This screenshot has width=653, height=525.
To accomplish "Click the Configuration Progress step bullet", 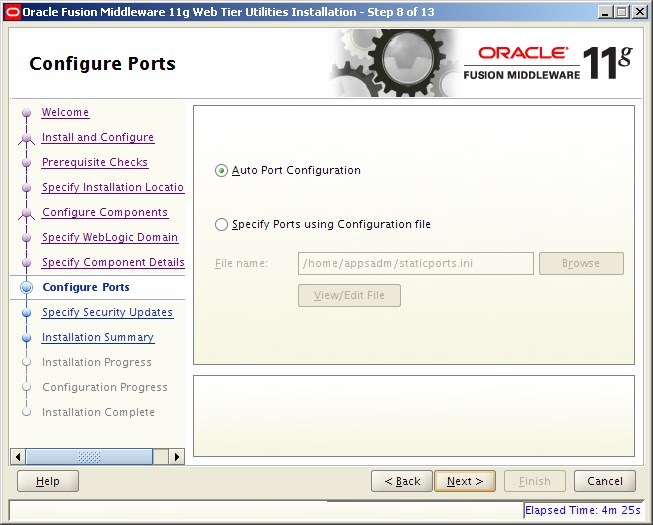I will [27, 387].
